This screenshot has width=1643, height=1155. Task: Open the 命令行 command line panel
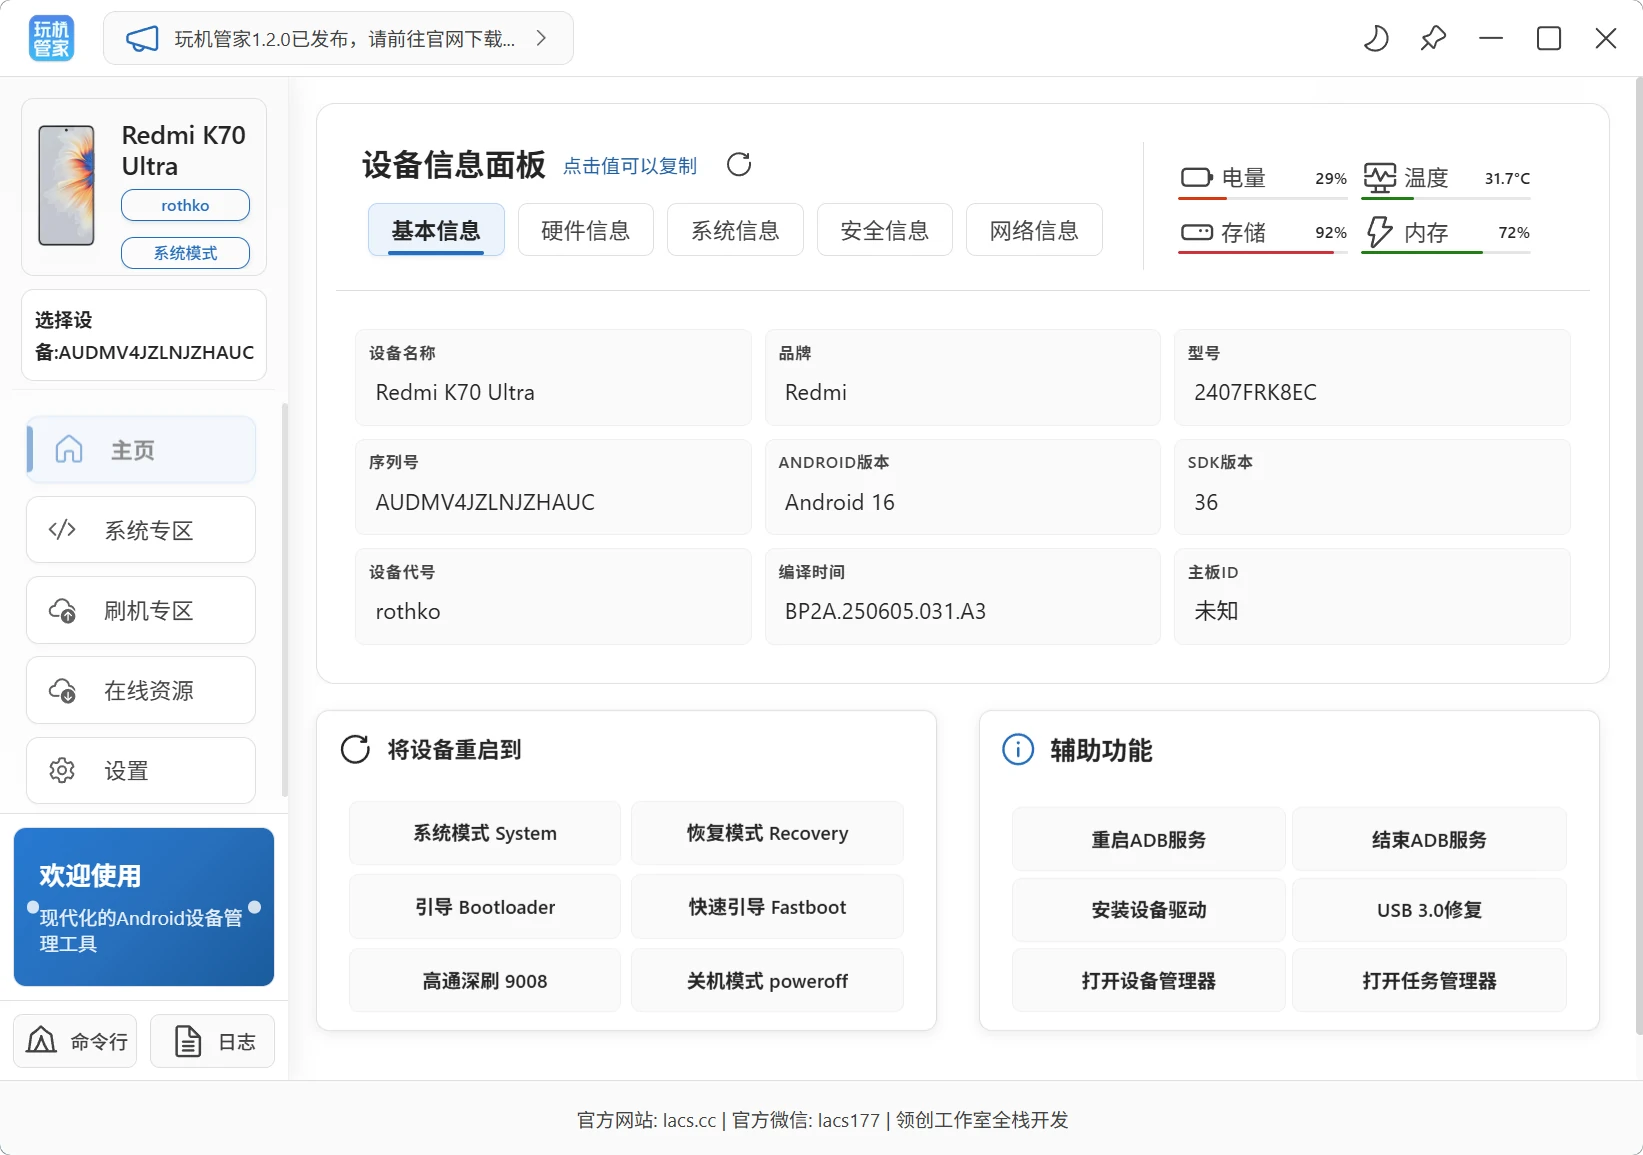pyautogui.click(x=74, y=1041)
